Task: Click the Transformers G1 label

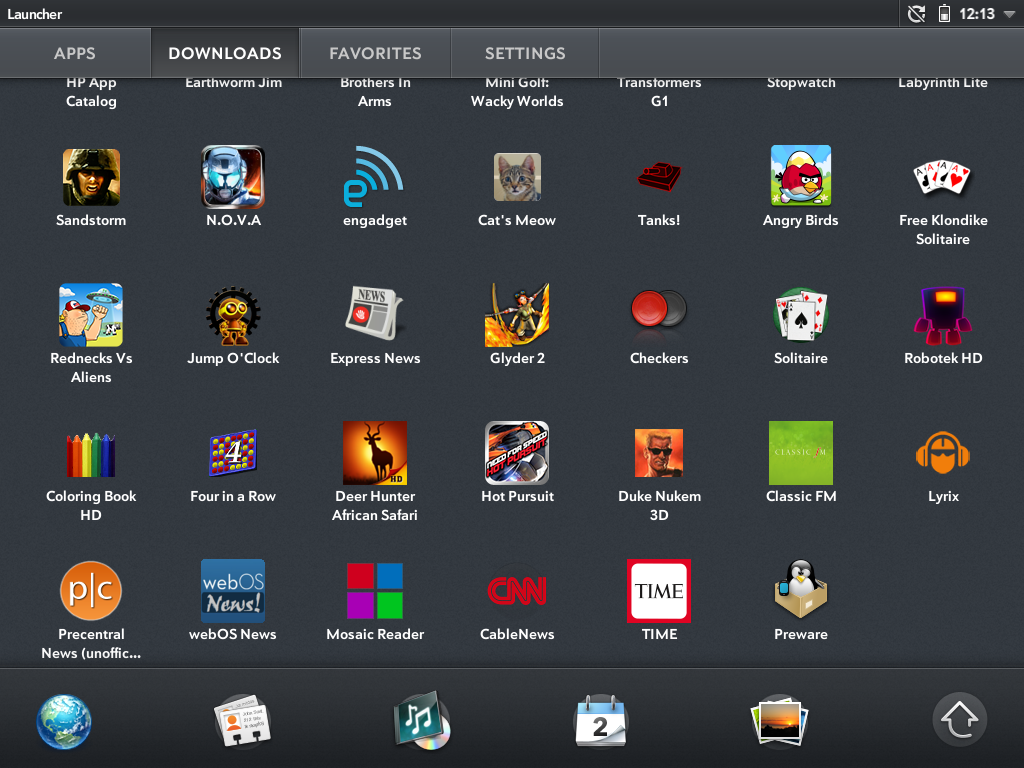Action: 659,92
